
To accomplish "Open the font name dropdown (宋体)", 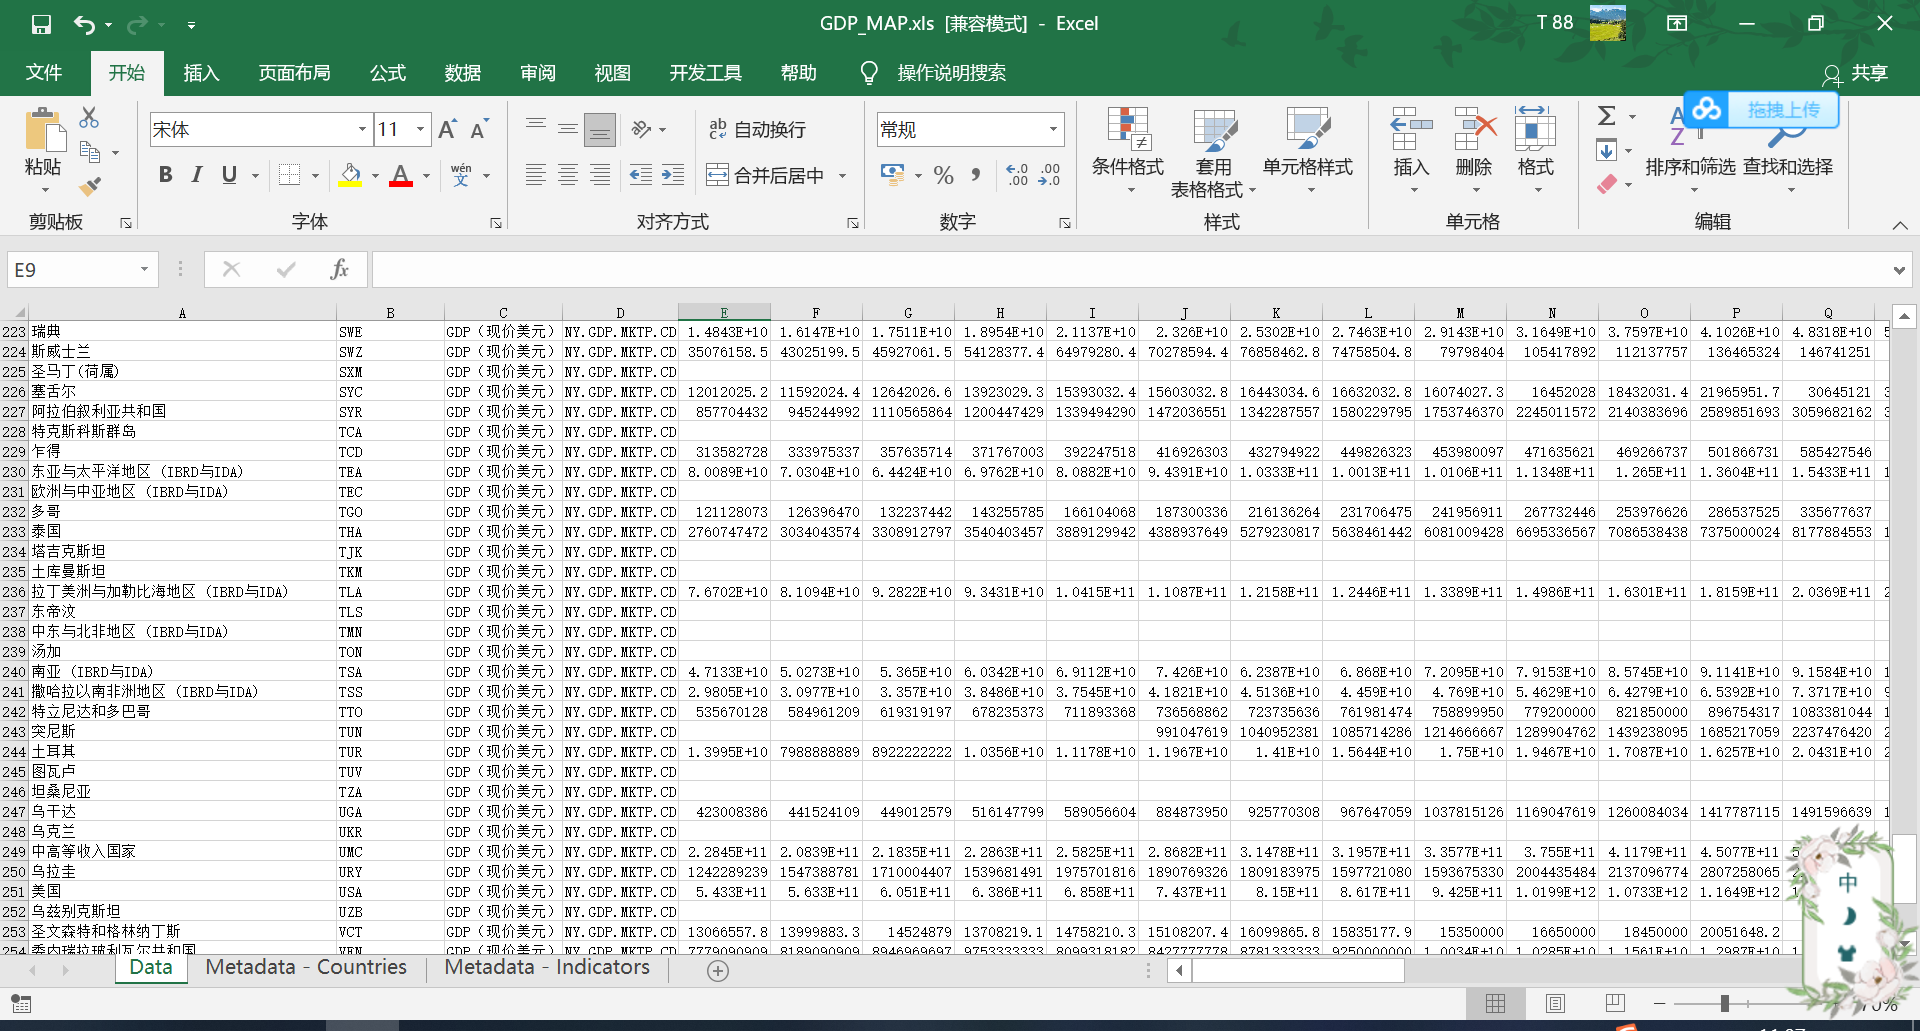I will [362, 129].
